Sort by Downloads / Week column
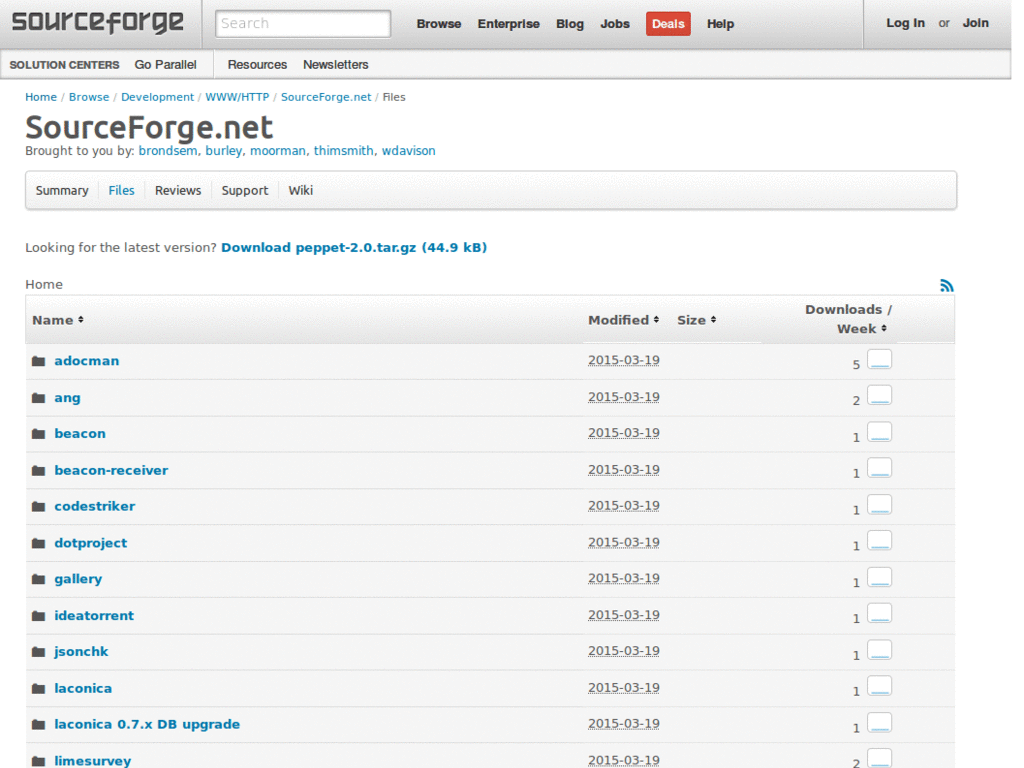This screenshot has width=1024, height=768. tap(848, 319)
